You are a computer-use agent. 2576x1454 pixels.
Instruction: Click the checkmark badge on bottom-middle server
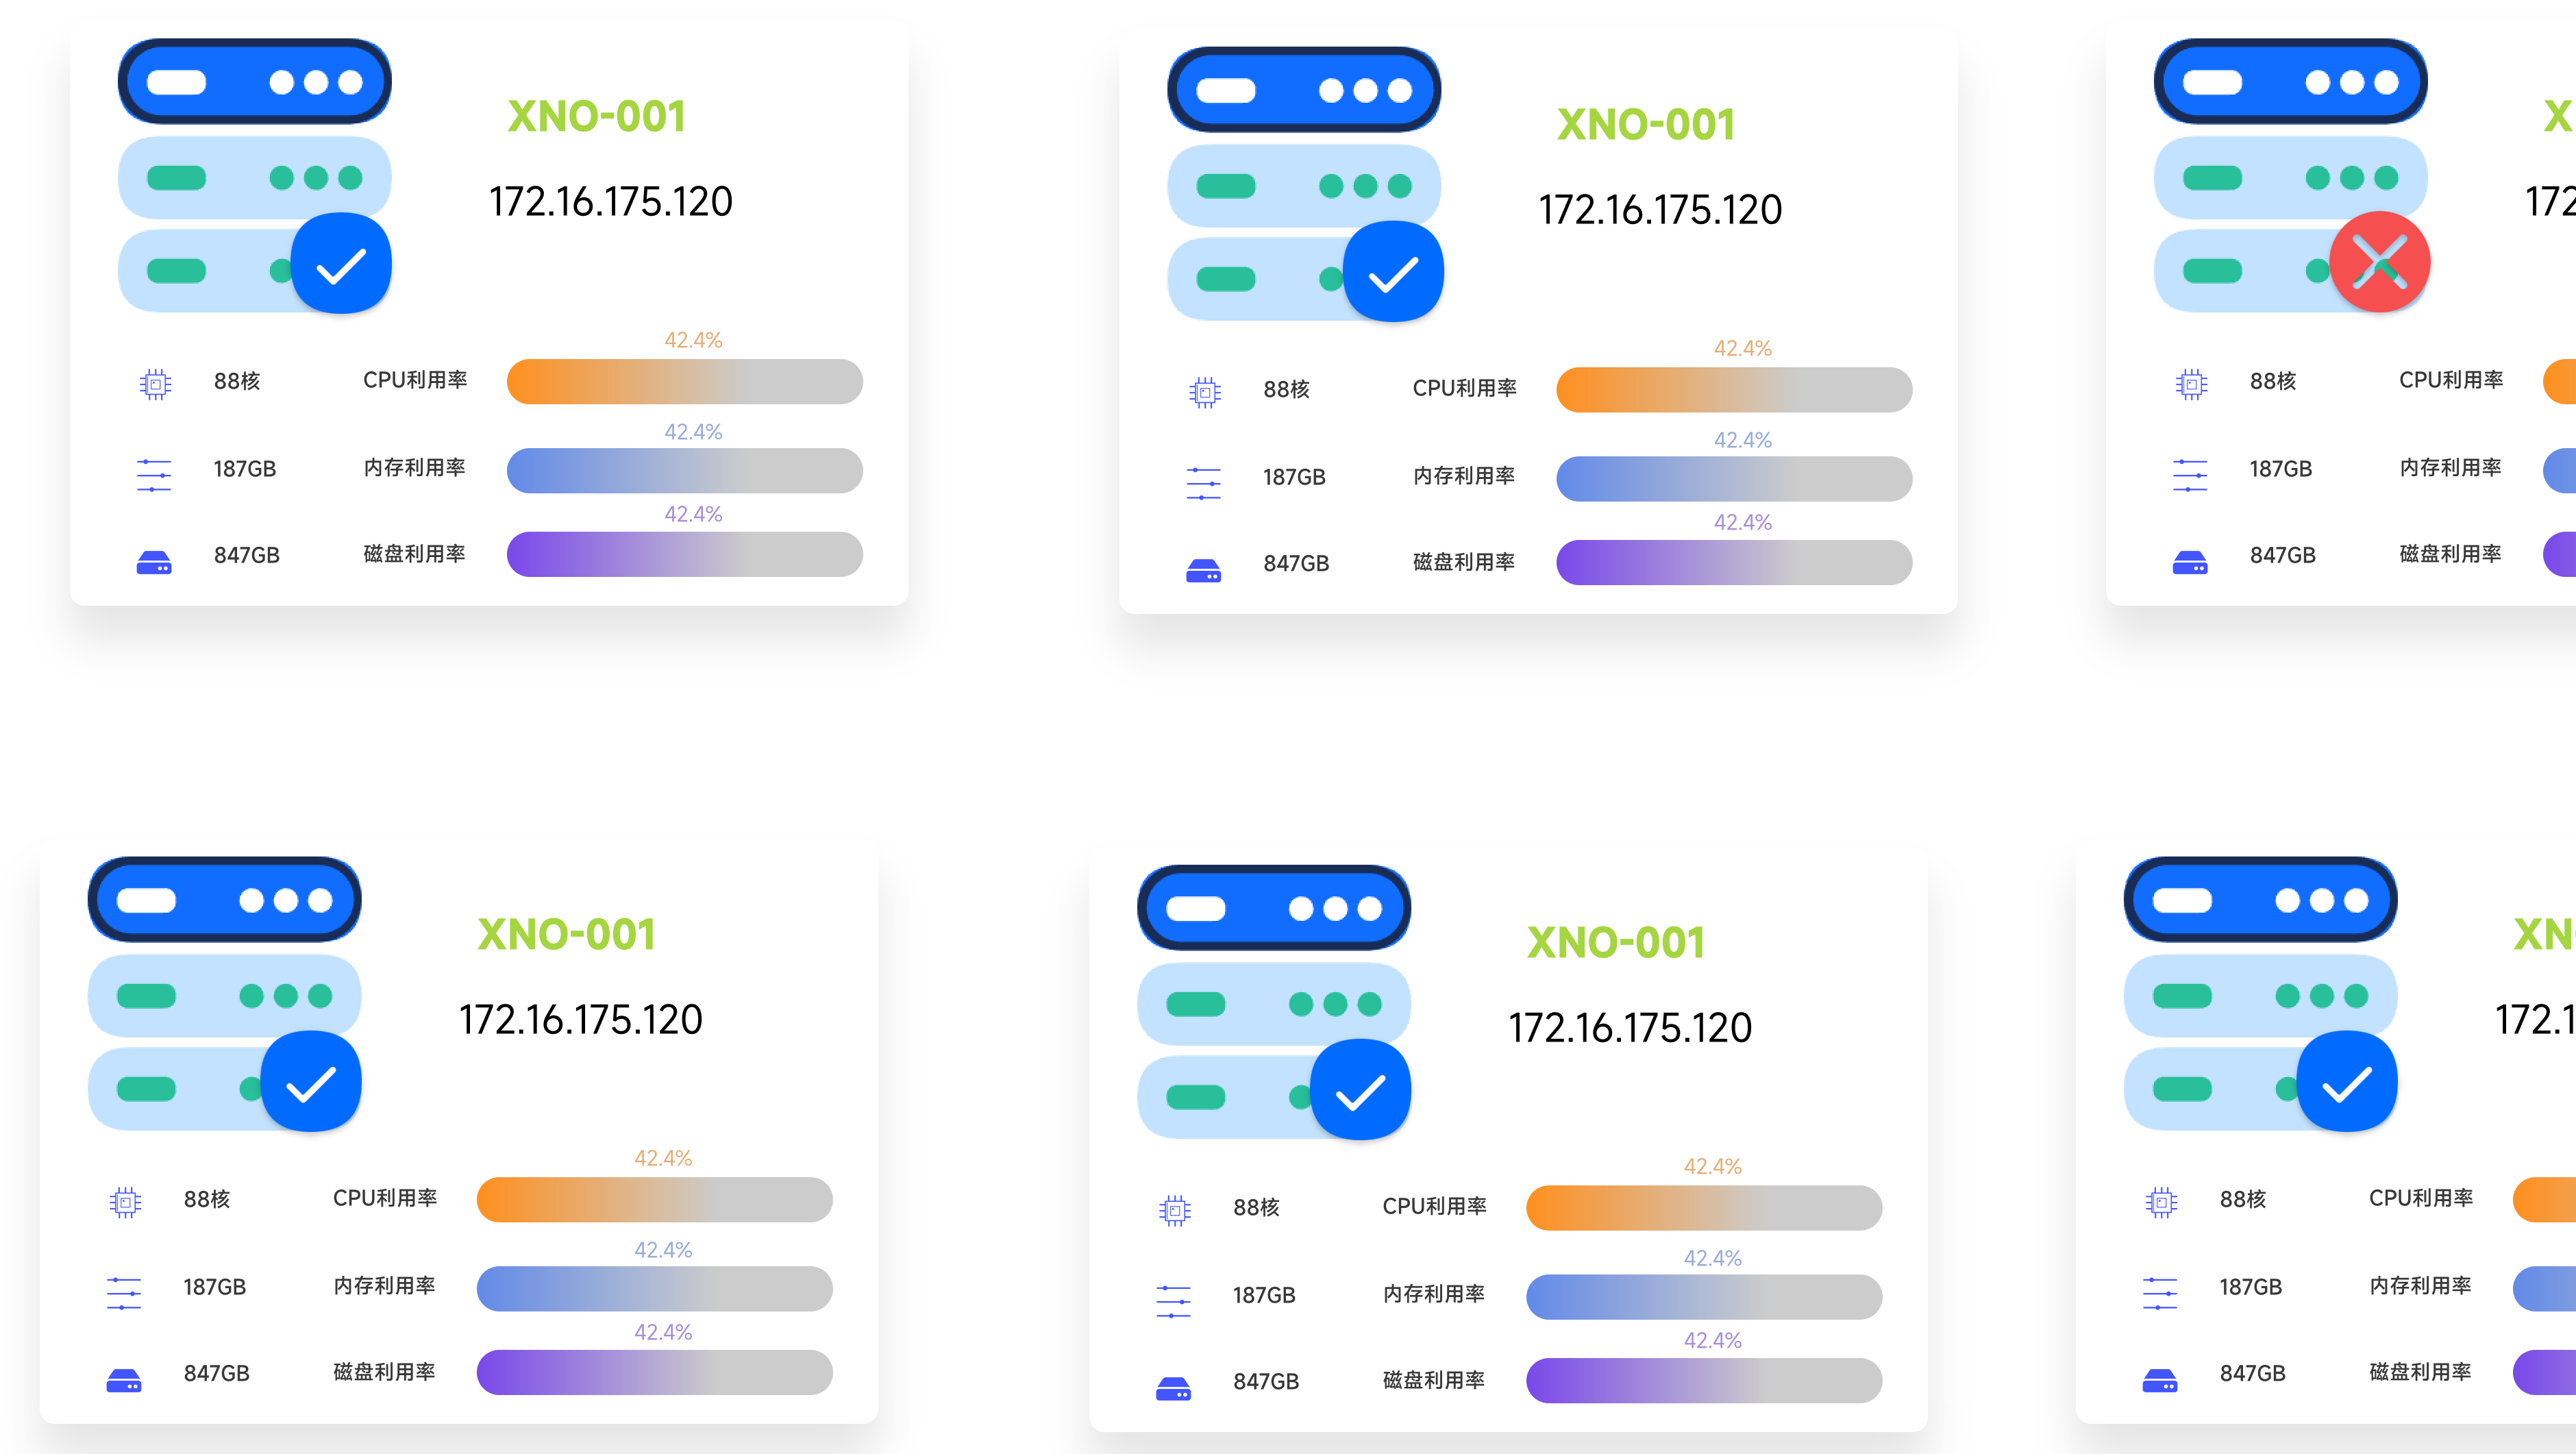tap(1360, 1090)
